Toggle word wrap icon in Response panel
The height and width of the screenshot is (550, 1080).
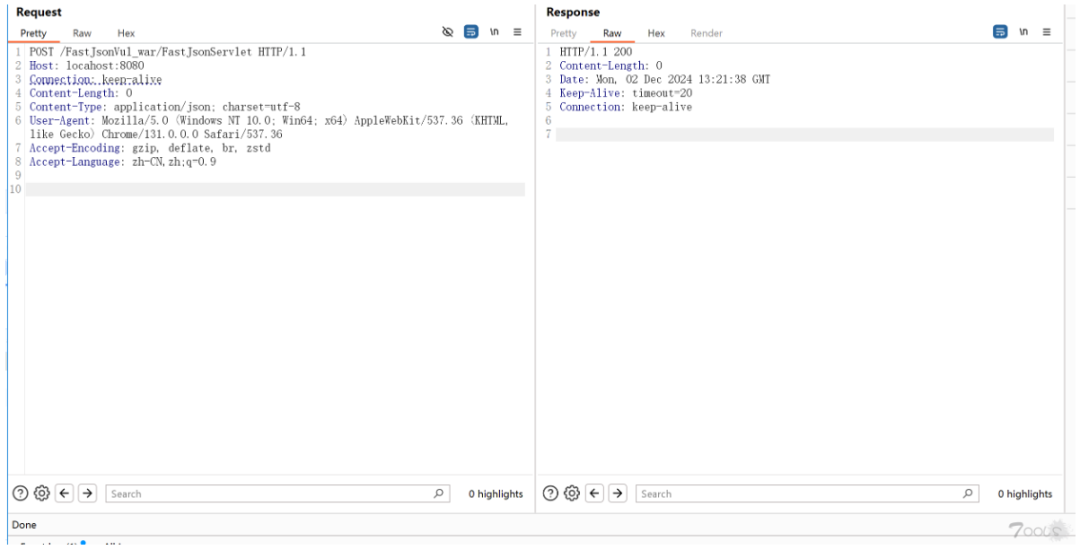tap(1000, 32)
